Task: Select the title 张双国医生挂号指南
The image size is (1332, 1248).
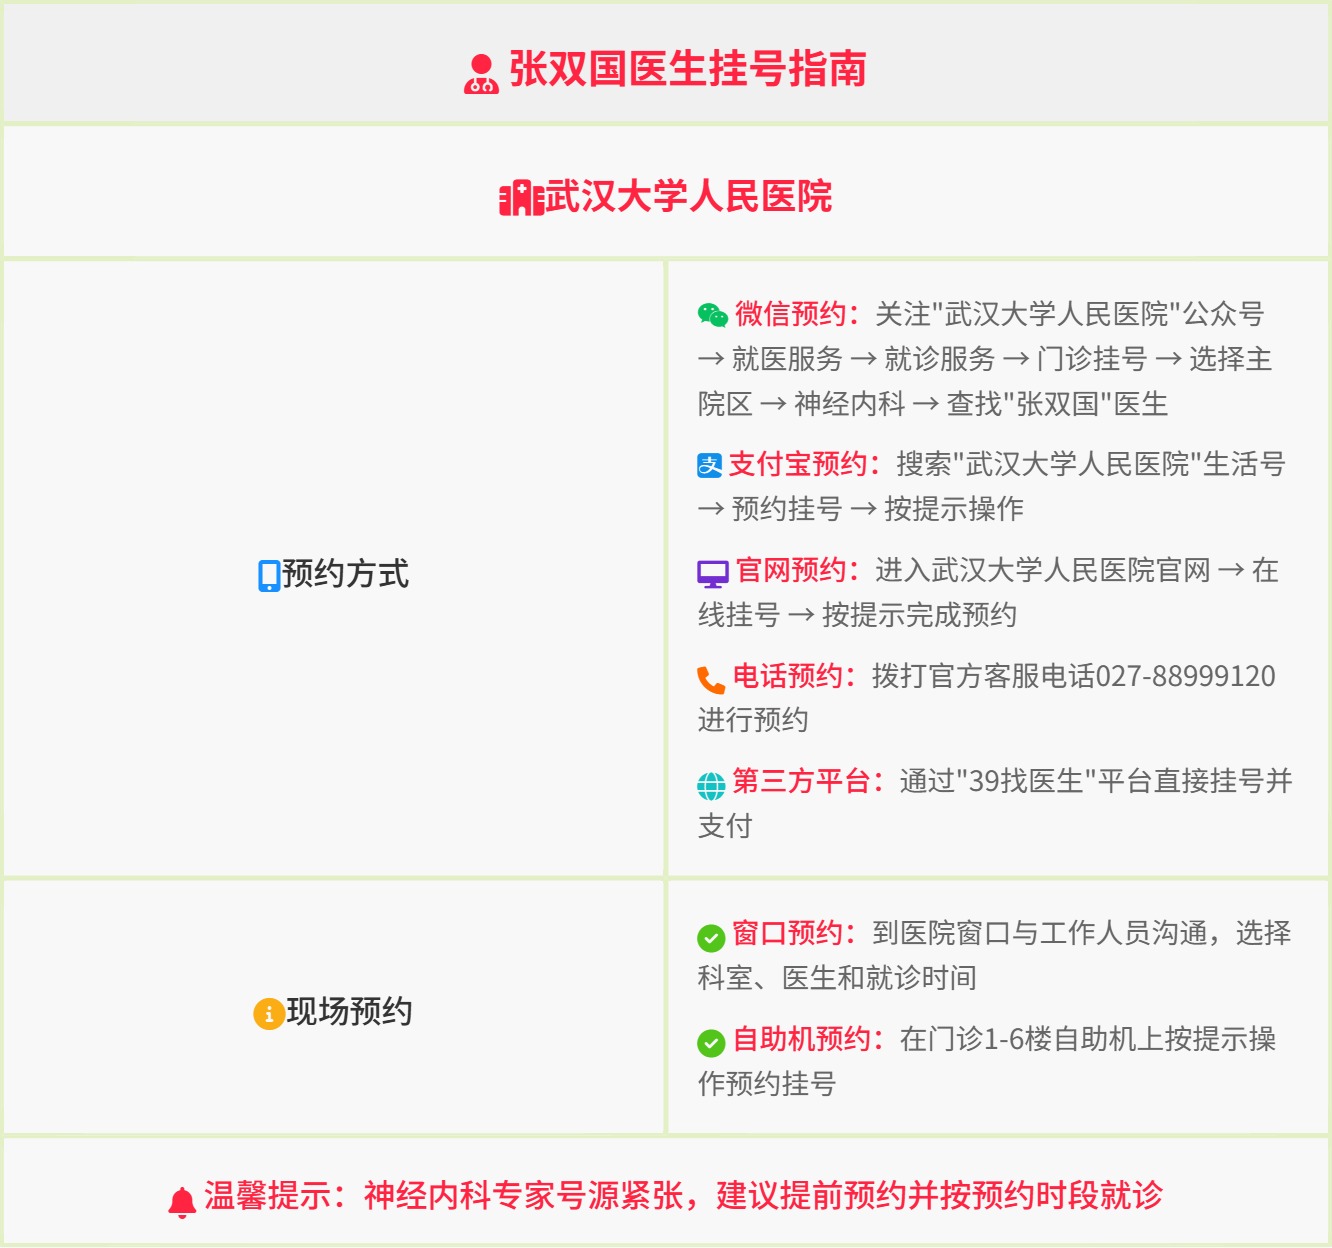Action: click(x=688, y=70)
